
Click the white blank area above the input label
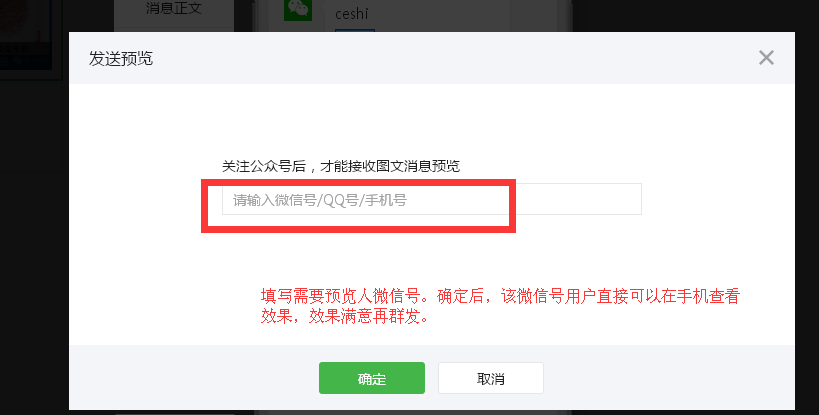click(431, 121)
